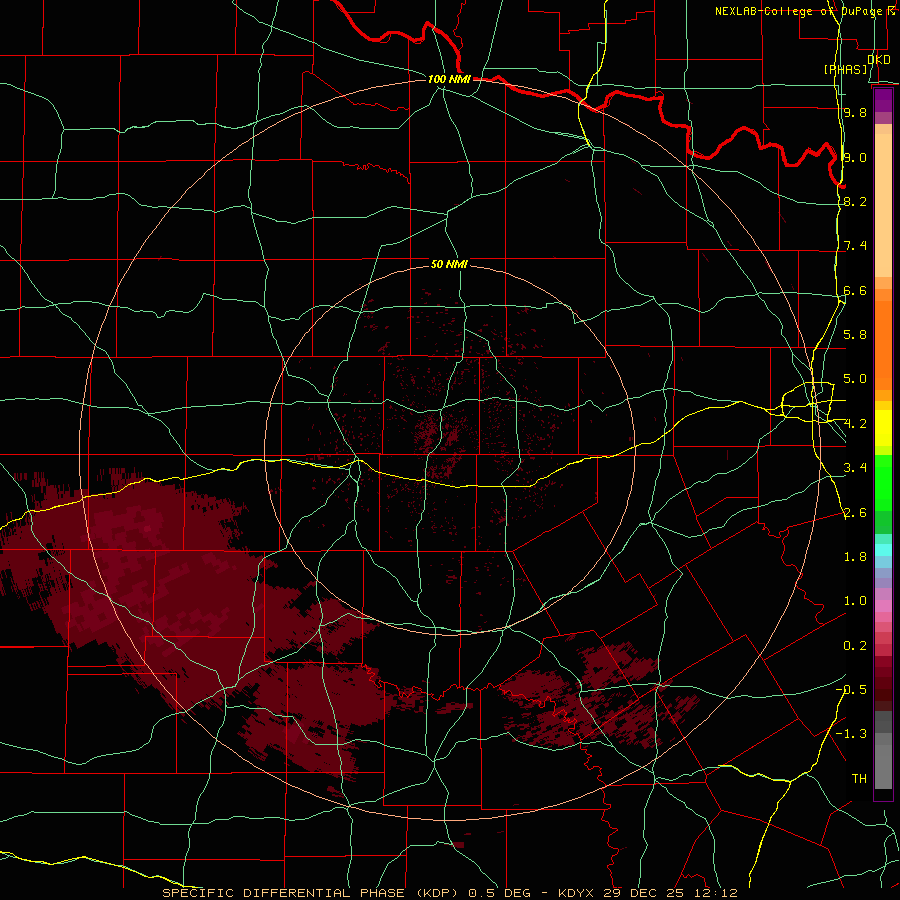
Task: Click the 8.2 value on color scale
Action: [855, 201]
